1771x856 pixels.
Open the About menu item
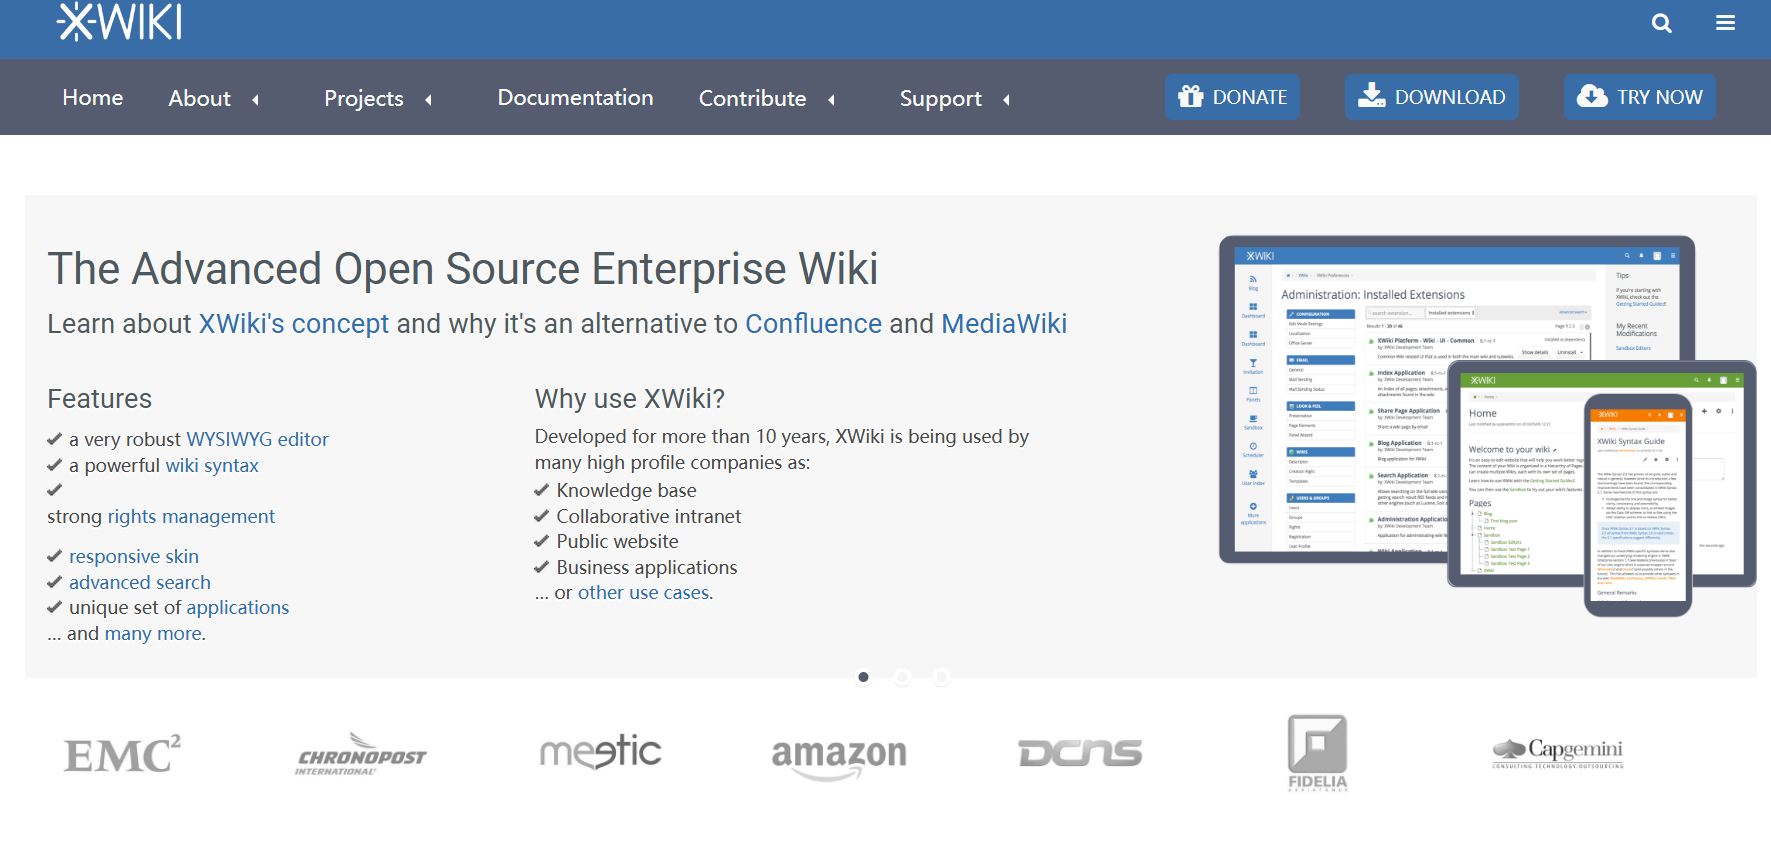(200, 98)
